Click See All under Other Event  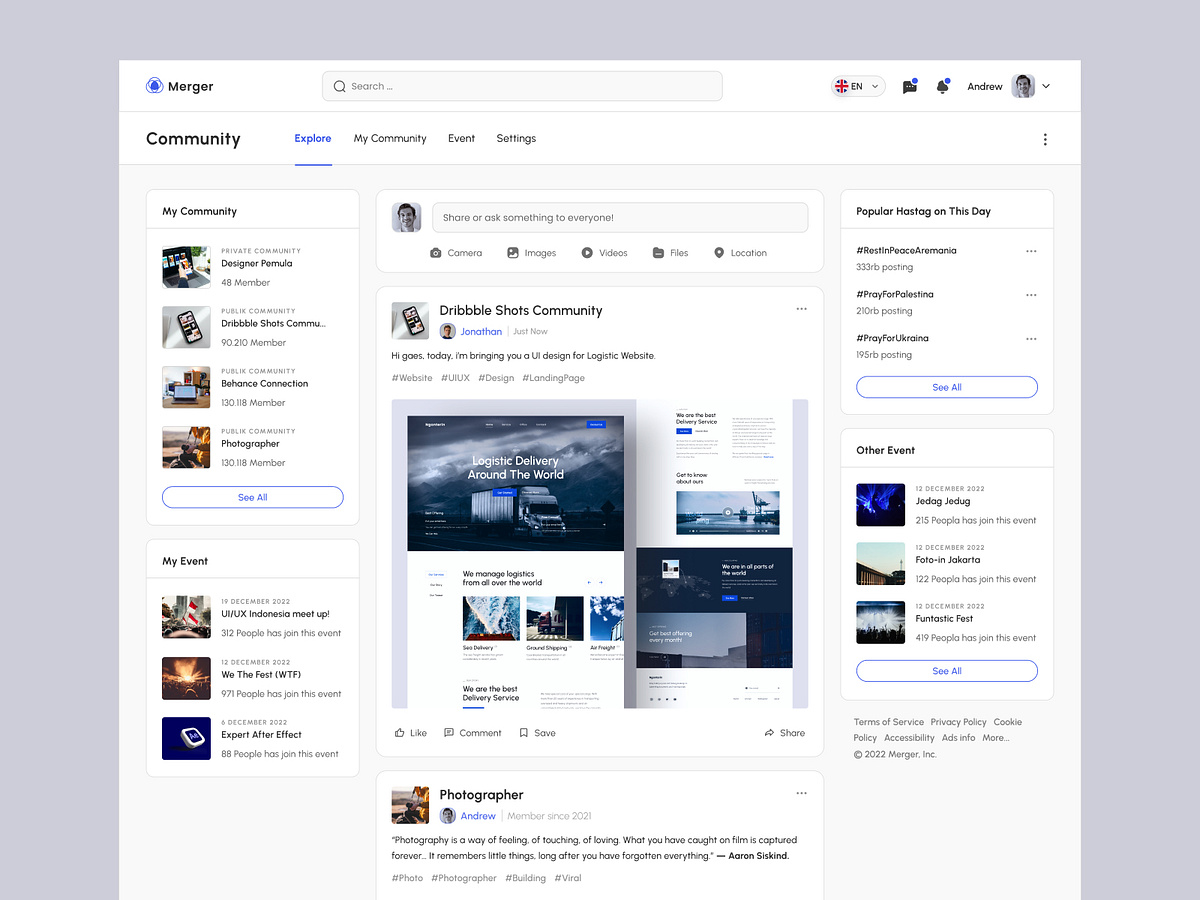pos(947,671)
